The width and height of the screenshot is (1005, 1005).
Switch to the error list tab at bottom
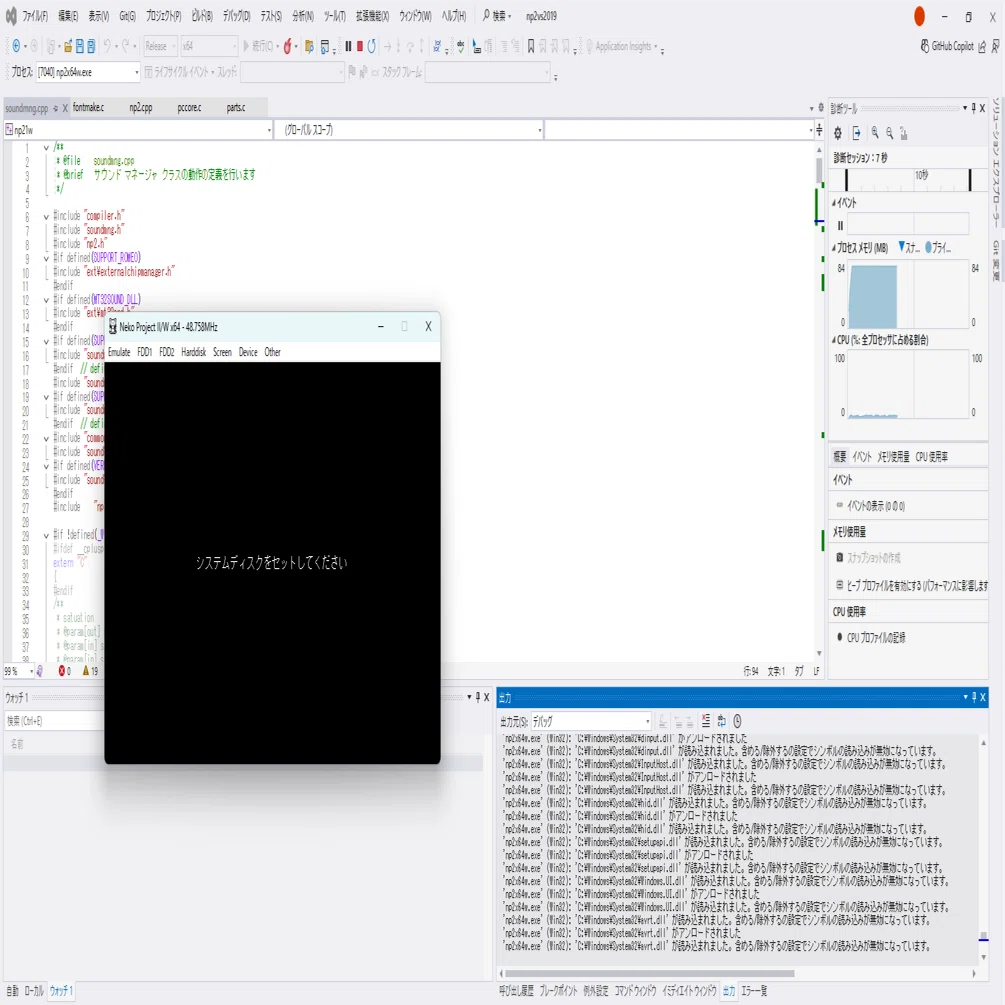[754, 991]
